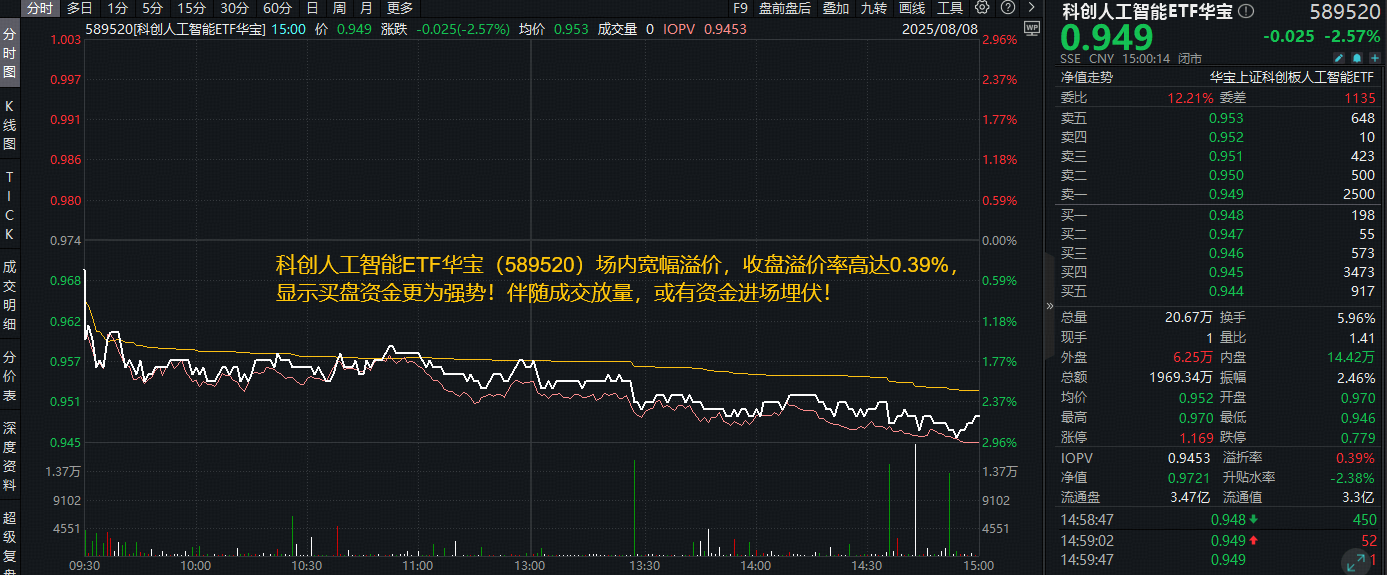Click the bell alert icon
The height and width of the screenshot is (575, 1387).
1357,58
